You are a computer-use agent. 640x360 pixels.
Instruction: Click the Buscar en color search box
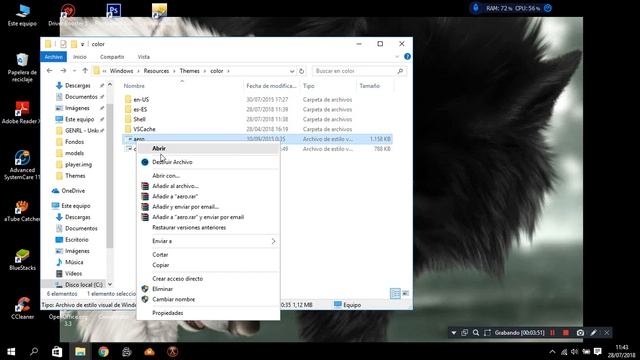tap(360, 71)
